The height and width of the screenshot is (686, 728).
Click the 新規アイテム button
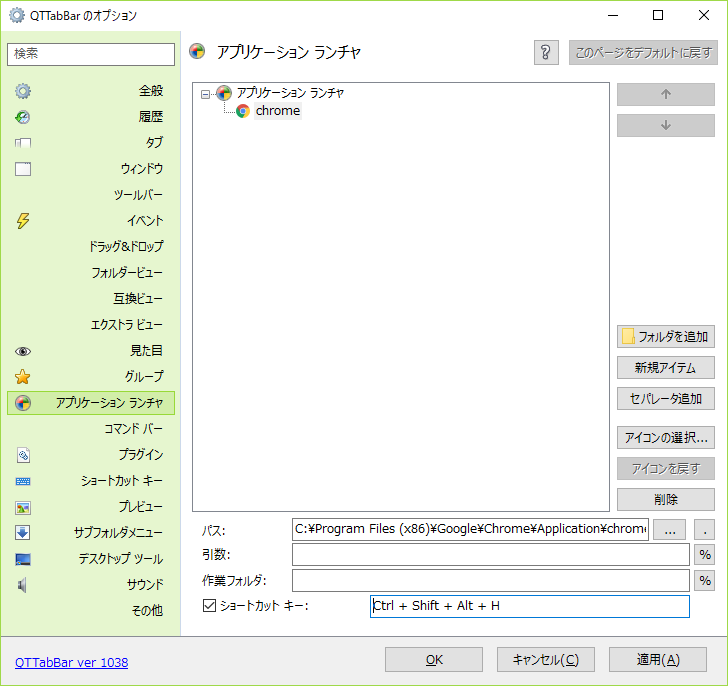point(665,368)
